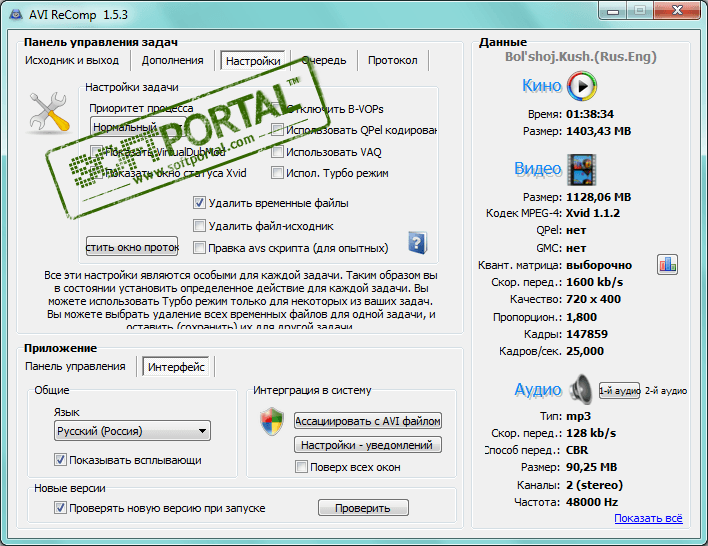Open the Протокол tab

pos(392,61)
